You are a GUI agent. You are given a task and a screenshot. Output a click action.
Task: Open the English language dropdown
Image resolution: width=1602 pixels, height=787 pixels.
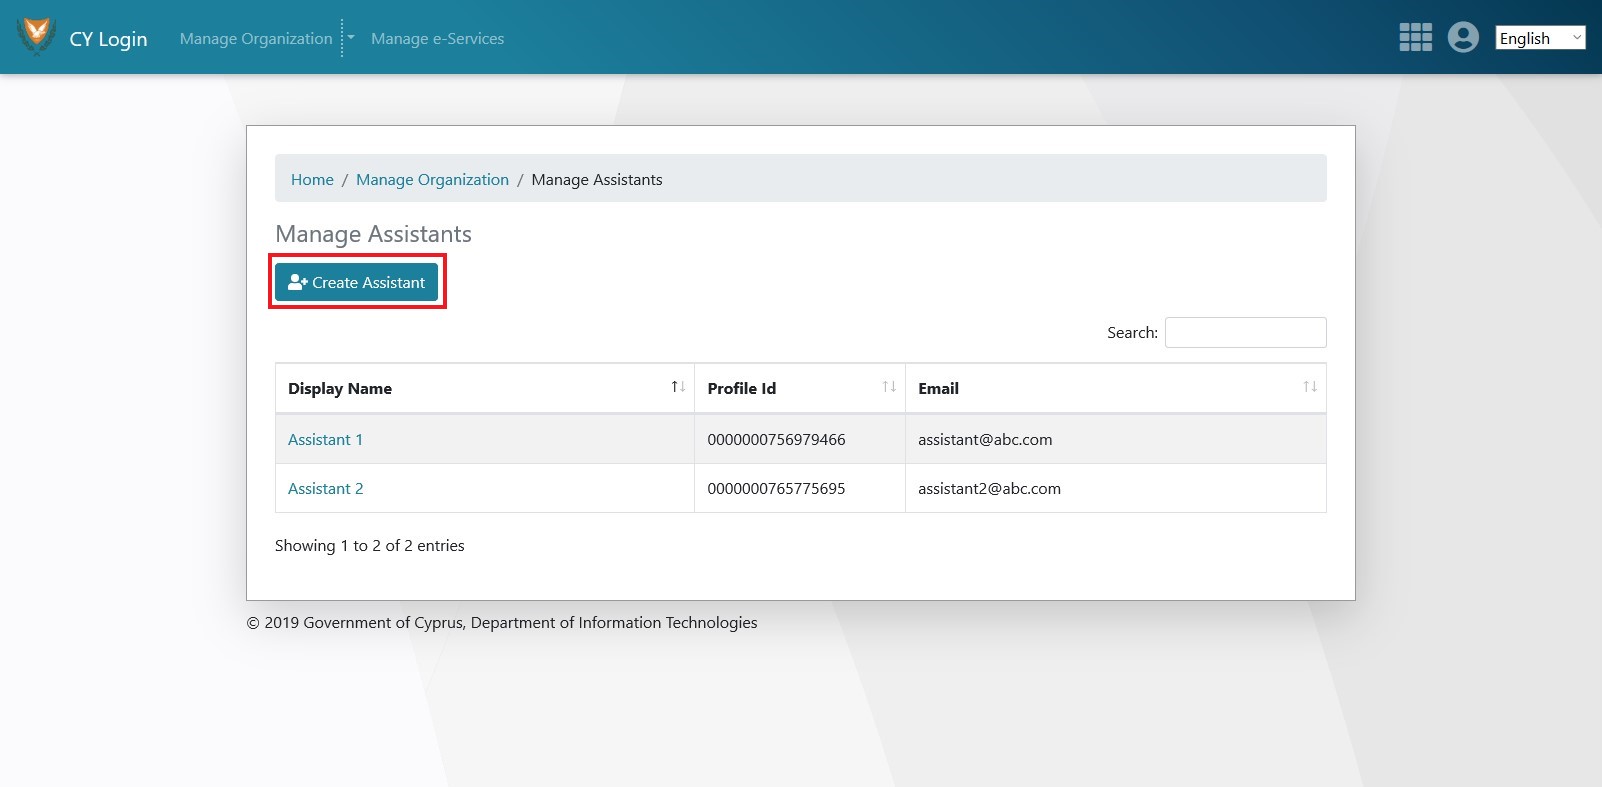tap(1539, 38)
